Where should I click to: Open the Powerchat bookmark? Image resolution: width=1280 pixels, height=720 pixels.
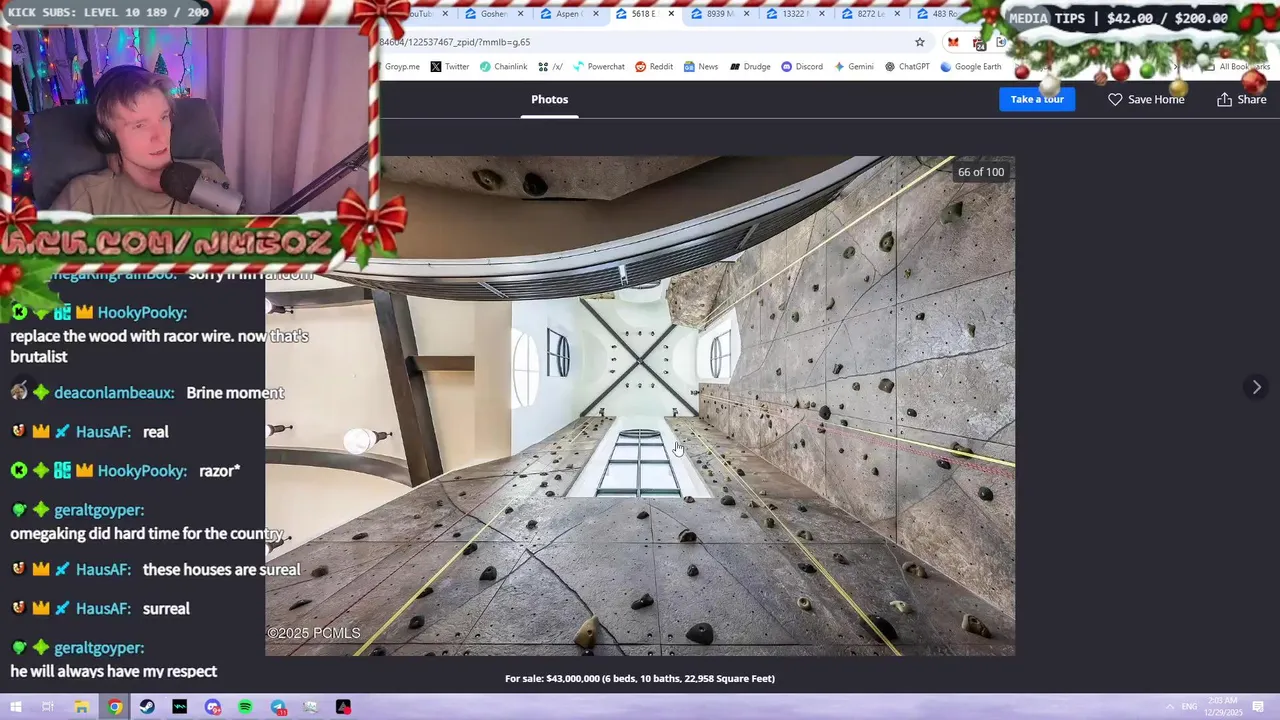click(598, 67)
